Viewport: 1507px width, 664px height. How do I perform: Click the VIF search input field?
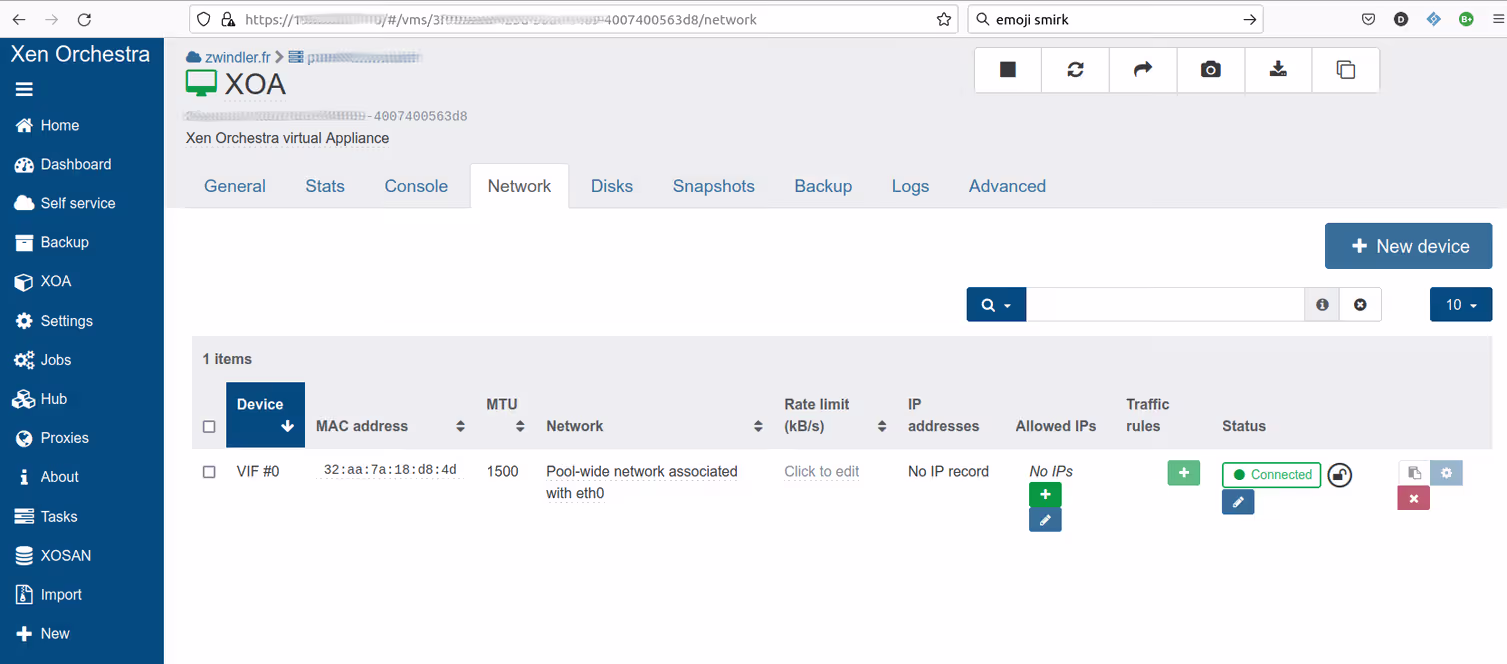pyautogui.click(x=1165, y=305)
